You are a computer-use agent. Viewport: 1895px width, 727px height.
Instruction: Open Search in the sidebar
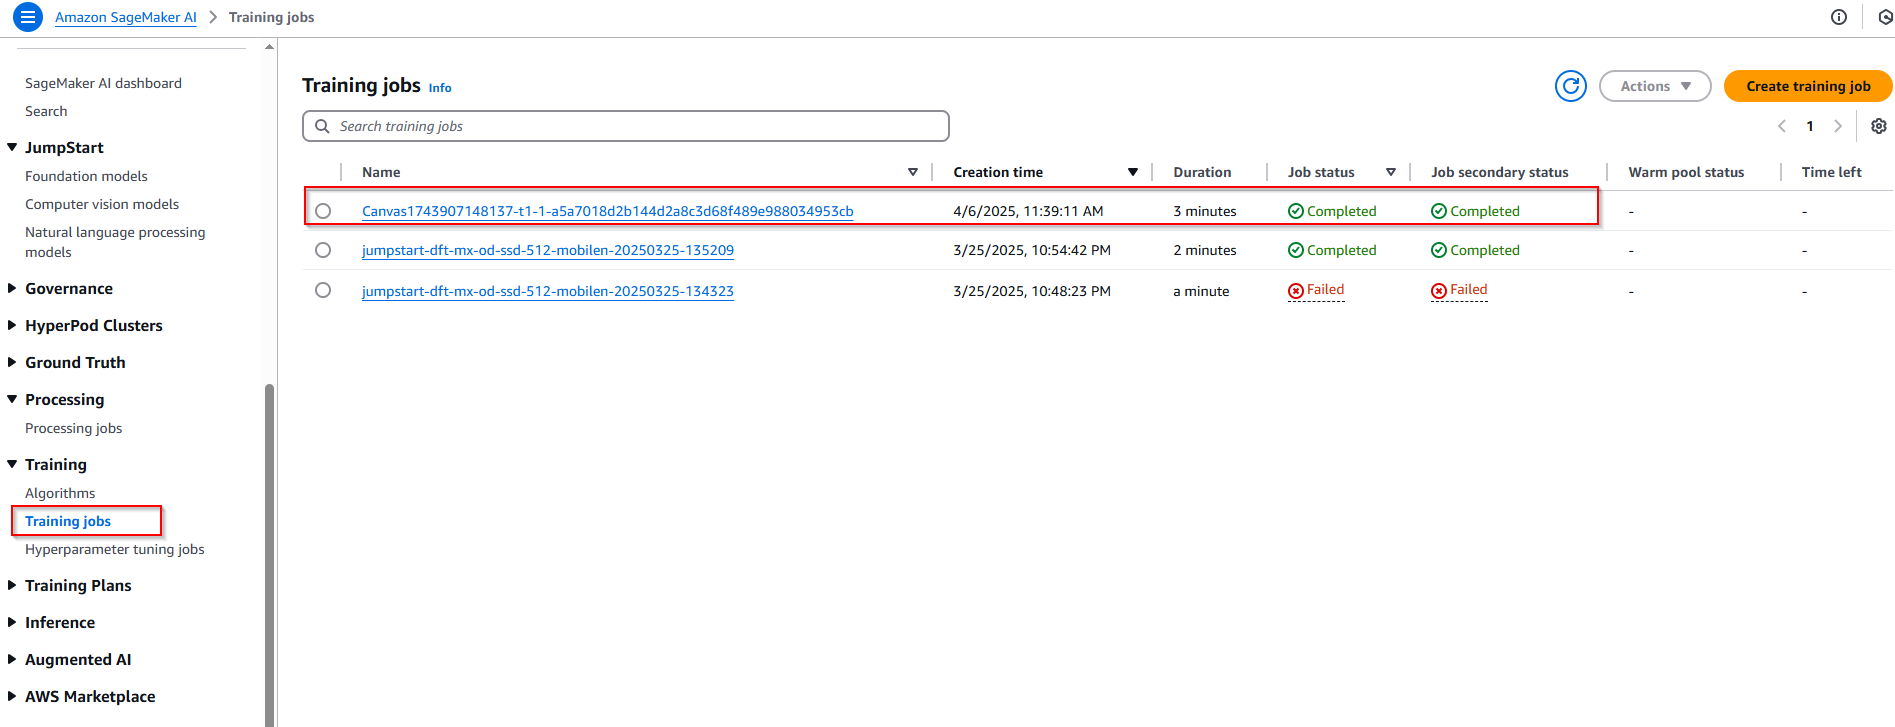[46, 111]
